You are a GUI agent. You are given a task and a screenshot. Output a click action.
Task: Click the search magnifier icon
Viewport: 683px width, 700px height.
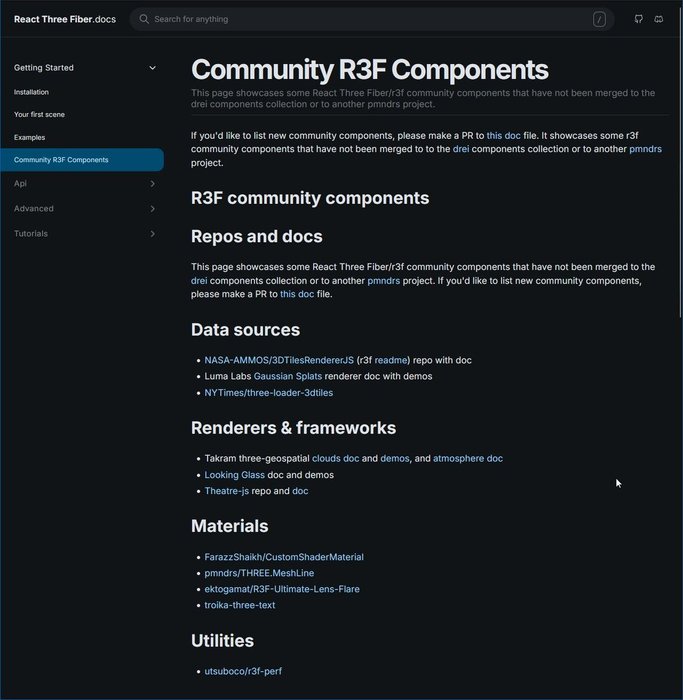[144, 19]
